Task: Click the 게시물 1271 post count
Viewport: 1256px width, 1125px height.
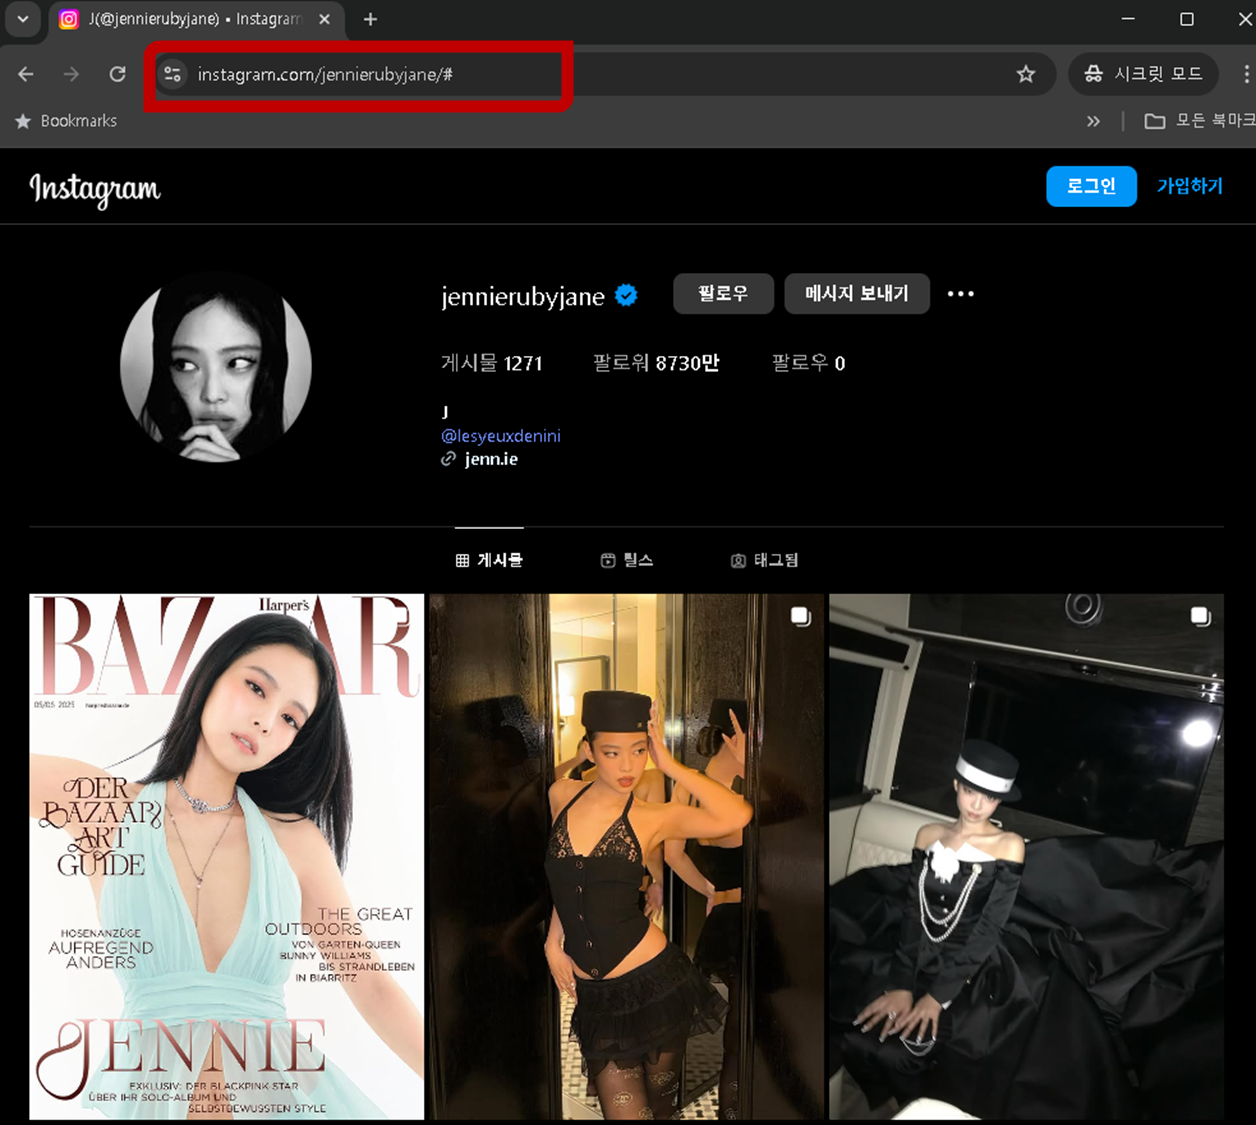Action: pos(492,363)
